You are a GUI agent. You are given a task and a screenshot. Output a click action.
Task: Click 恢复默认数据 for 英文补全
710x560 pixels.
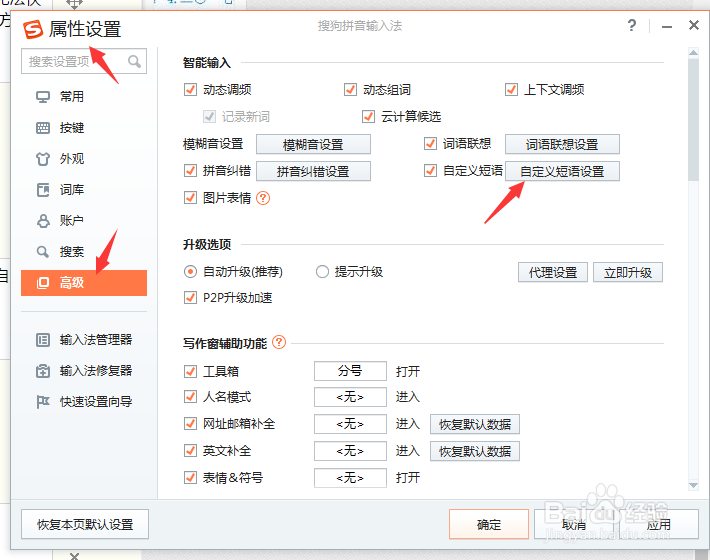click(x=475, y=451)
